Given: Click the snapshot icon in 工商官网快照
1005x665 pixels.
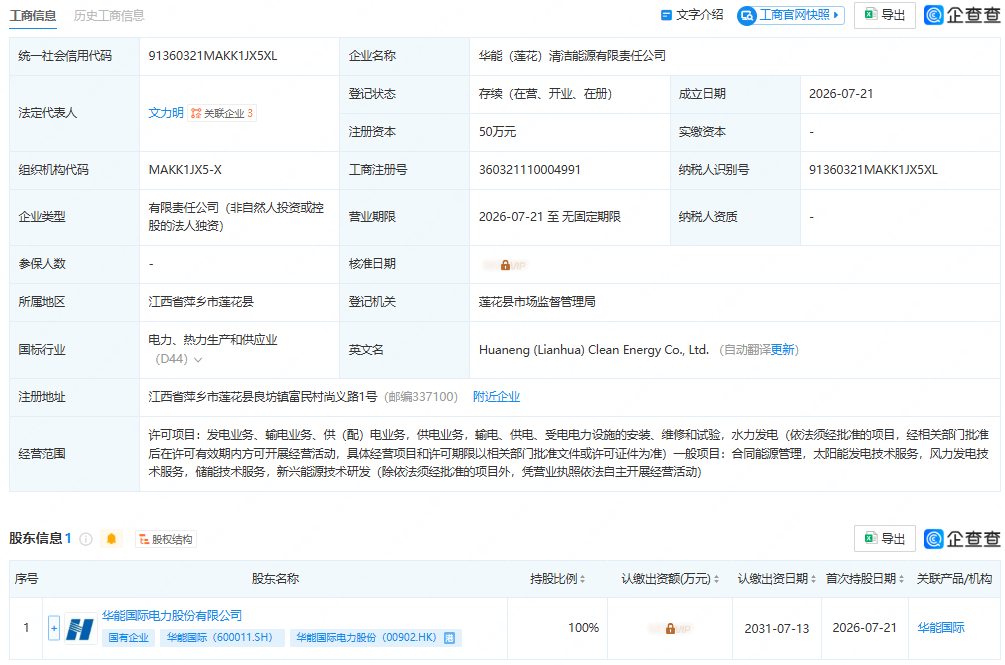Looking at the screenshot, I should (x=747, y=15).
